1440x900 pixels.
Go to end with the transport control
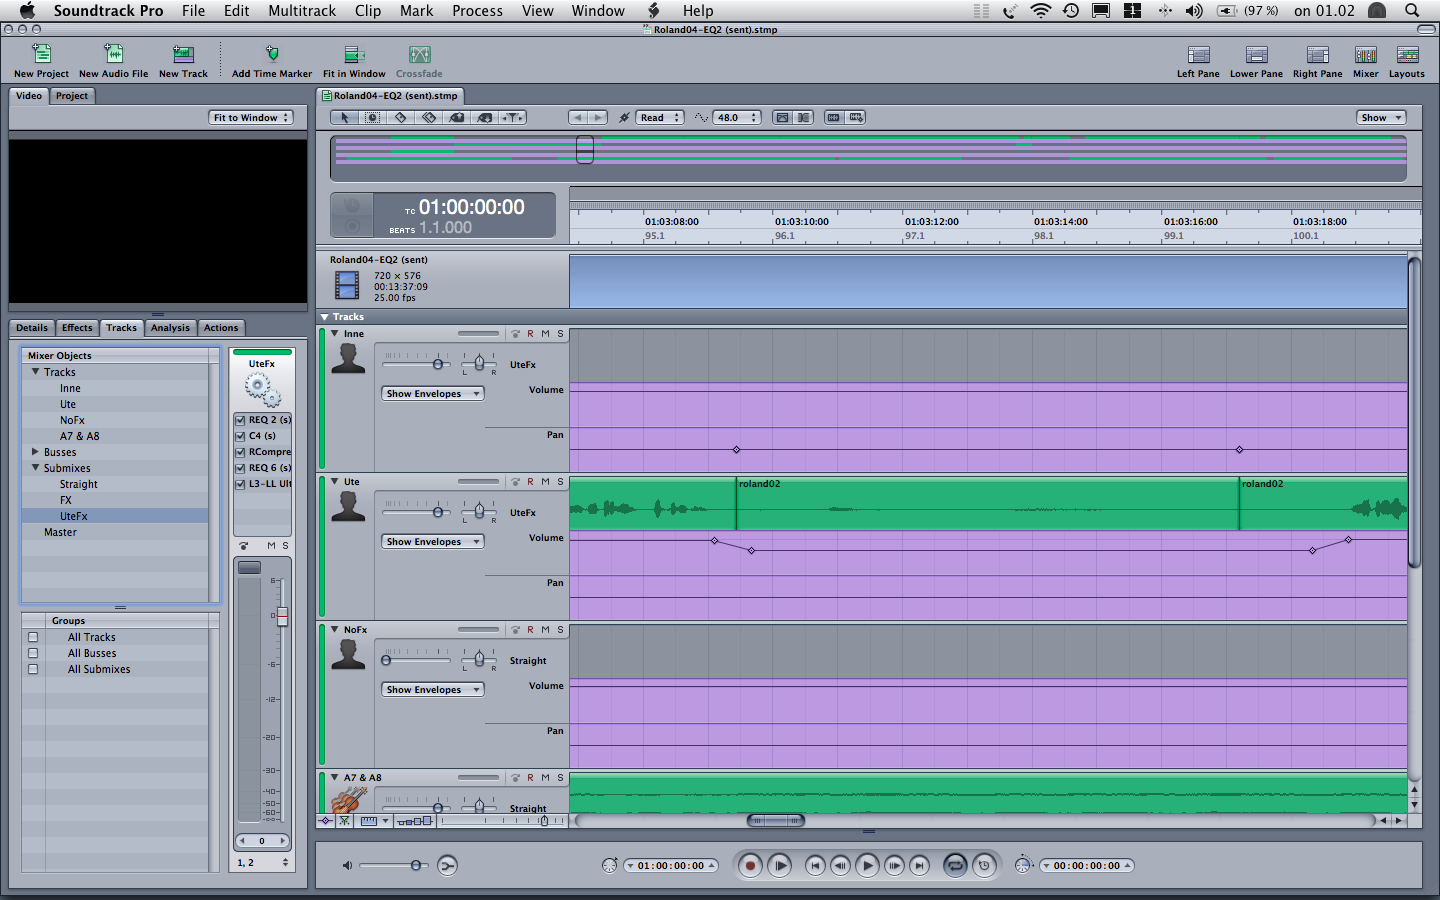point(920,866)
